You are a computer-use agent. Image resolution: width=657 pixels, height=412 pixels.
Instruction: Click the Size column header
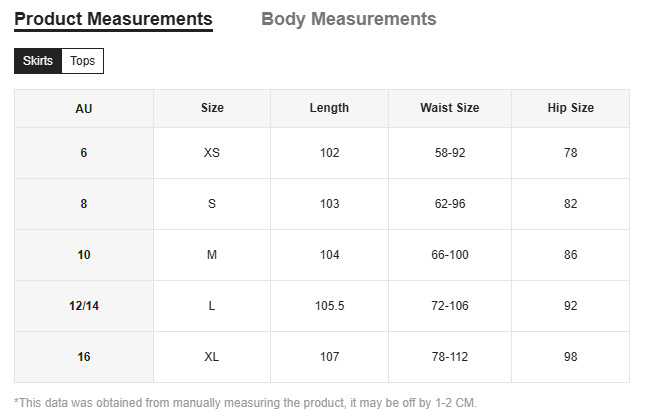(212, 108)
